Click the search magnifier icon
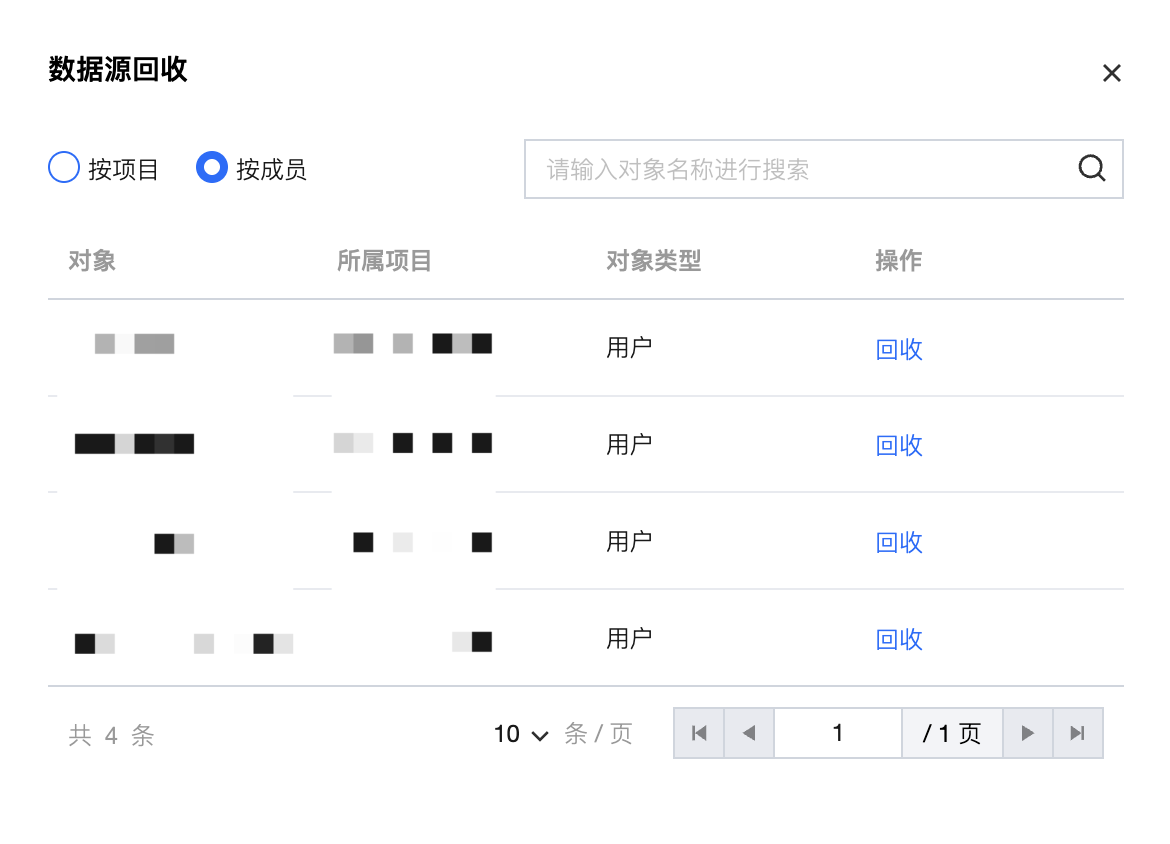Image resolution: width=1170 pixels, height=844 pixels. [x=1092, y=169]
